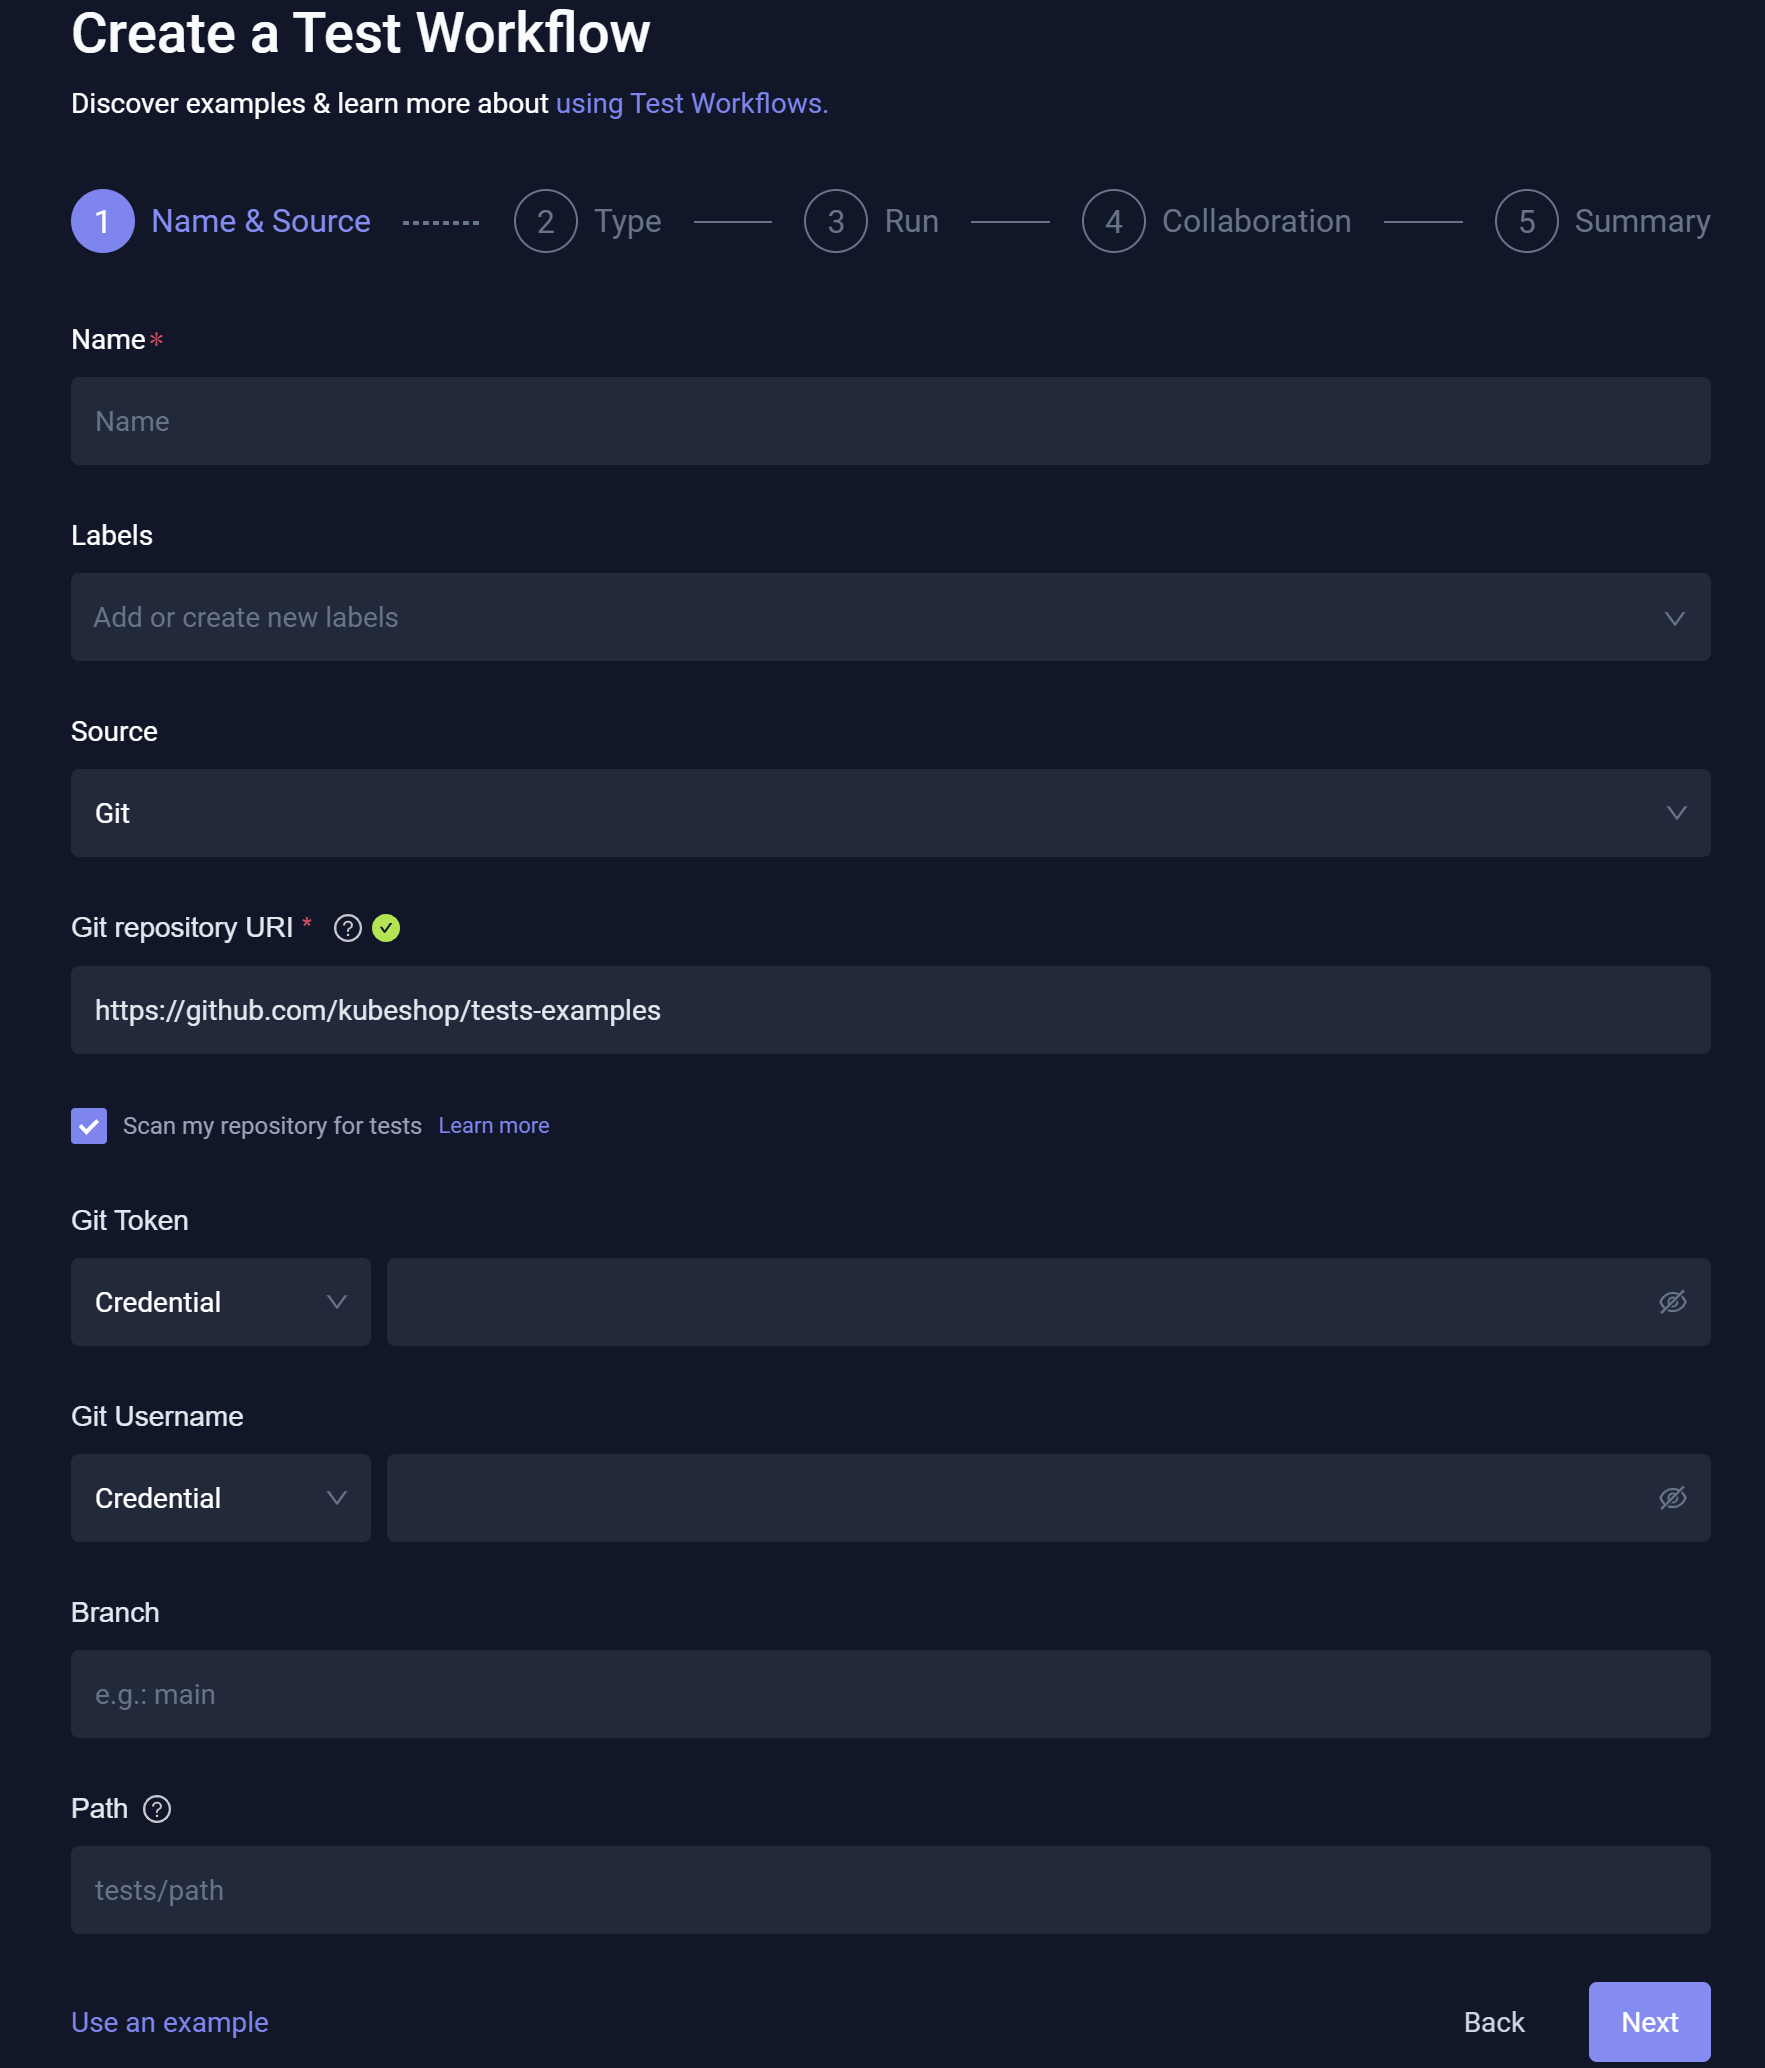Click the step 3 Run circle
The height and width of the screenshot is (2068, 1765).
tap(836, 221)
